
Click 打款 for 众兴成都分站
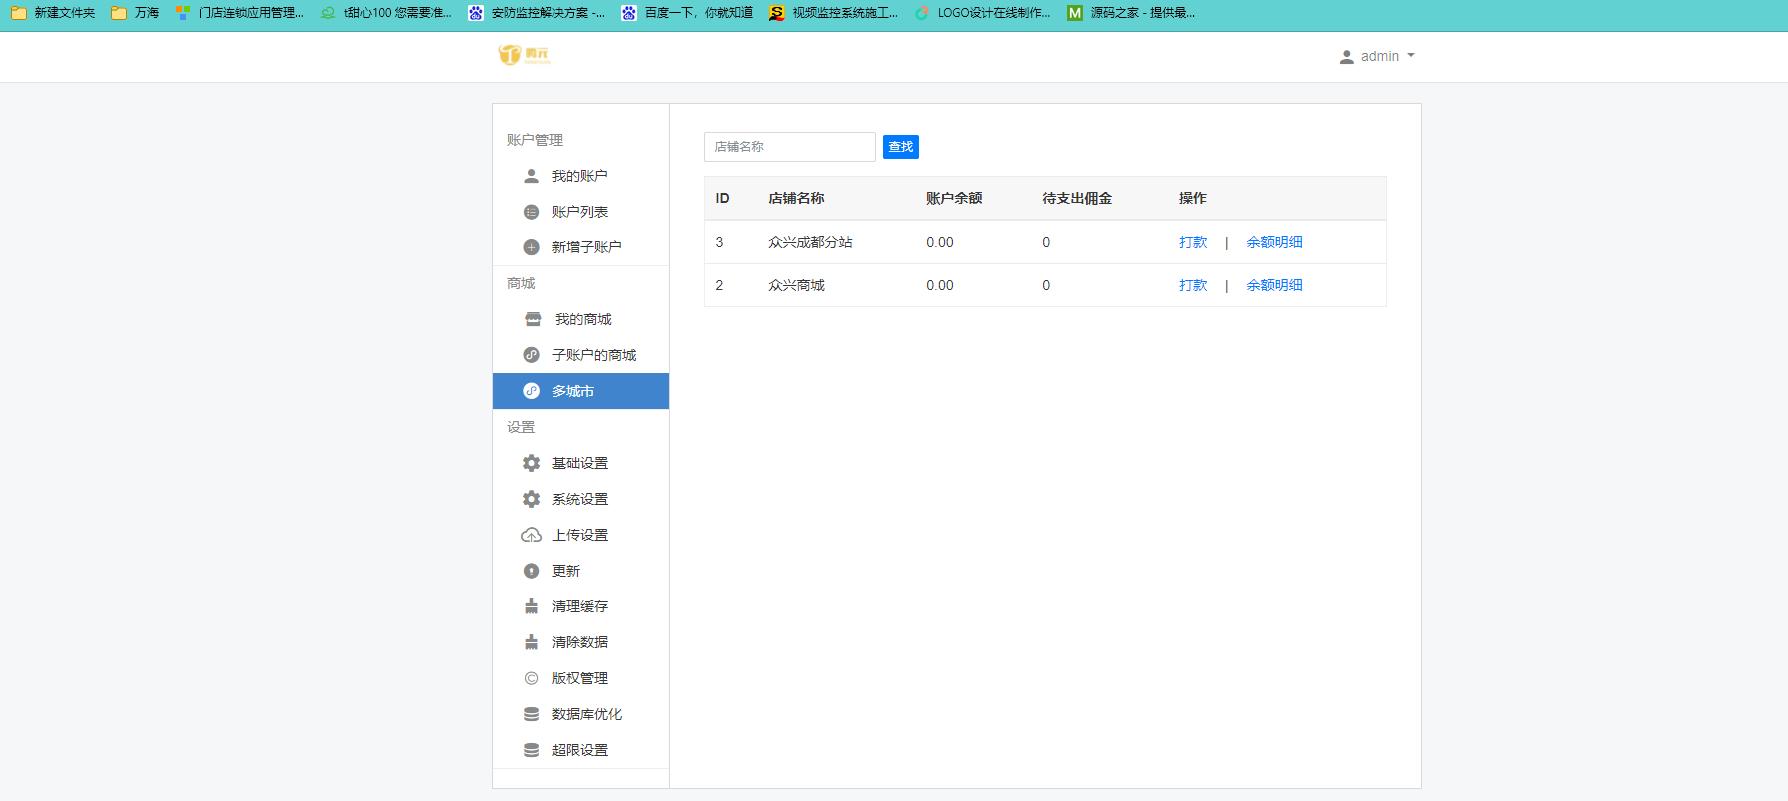(x=1192, y=242)
